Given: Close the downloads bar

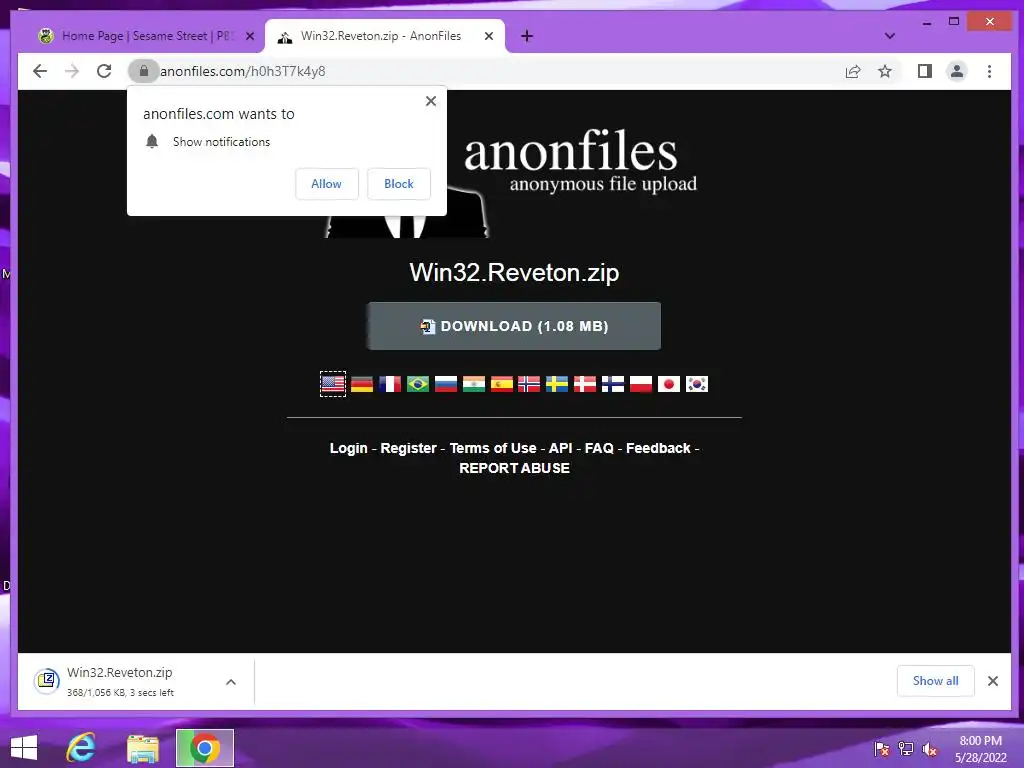Looking at the screenshot, I should (x=993, y=681).
